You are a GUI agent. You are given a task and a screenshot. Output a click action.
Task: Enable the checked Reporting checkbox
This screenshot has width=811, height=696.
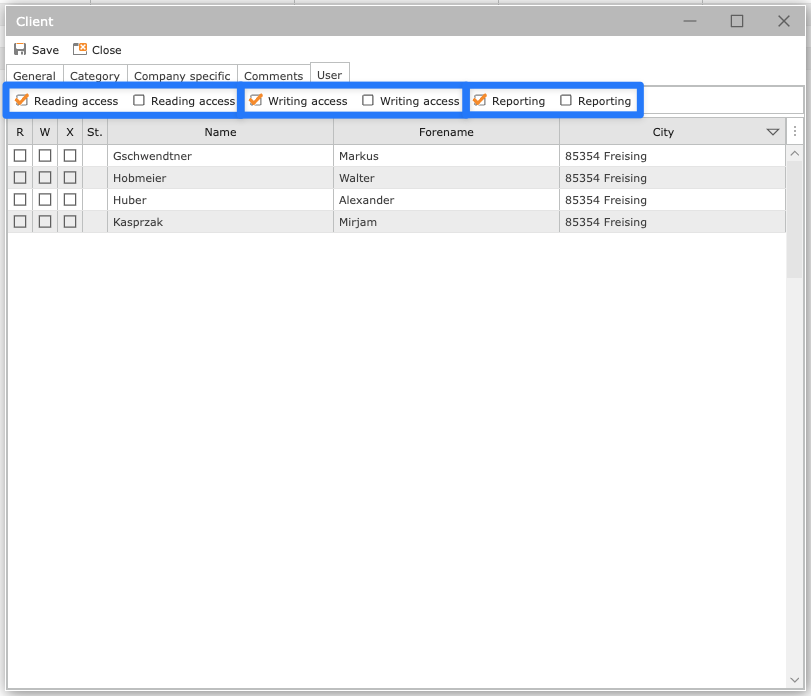point(480,100)
